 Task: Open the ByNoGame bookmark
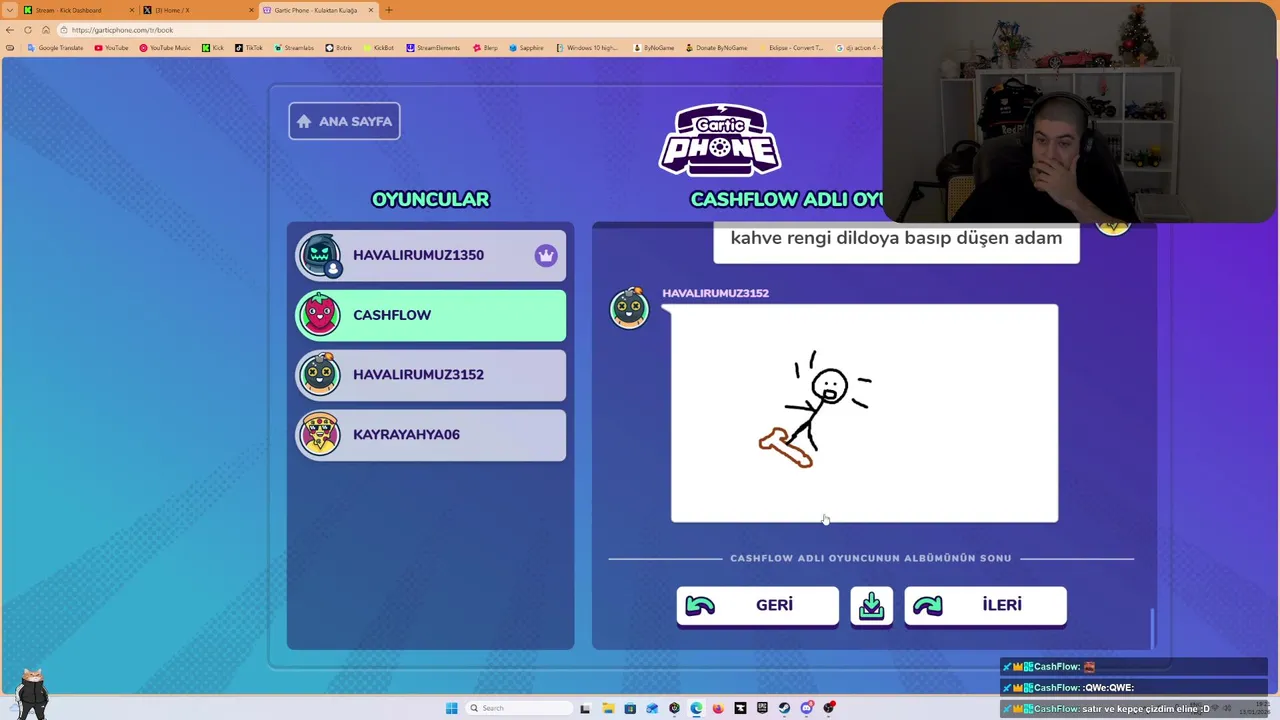(654, 48)
